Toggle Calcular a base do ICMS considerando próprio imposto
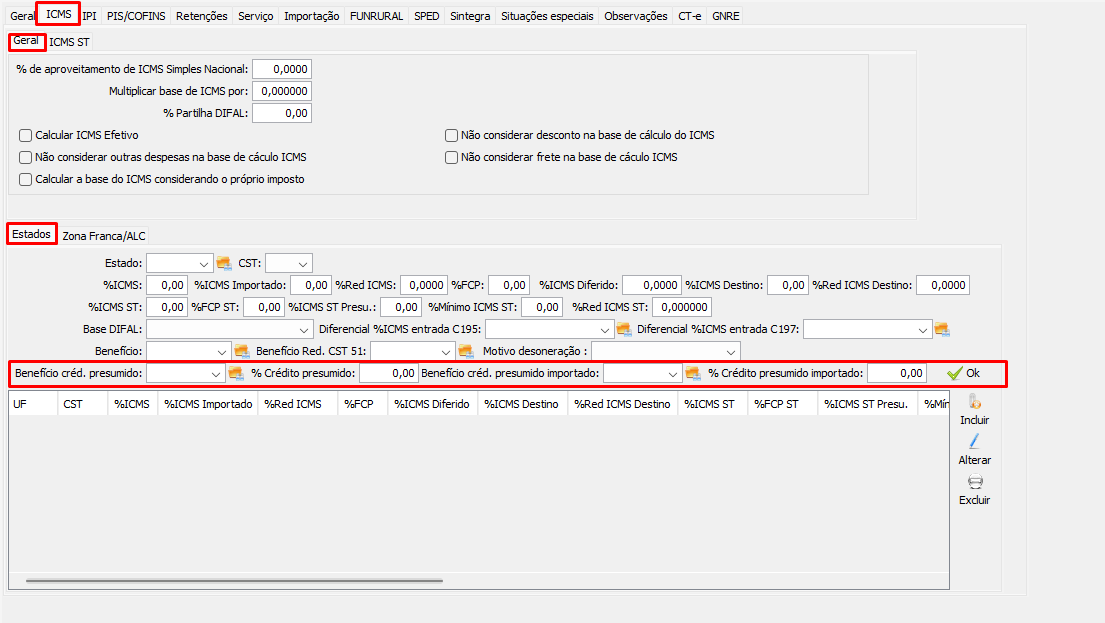Viewport: 1105px width, 623px height. tap(26, 180)
